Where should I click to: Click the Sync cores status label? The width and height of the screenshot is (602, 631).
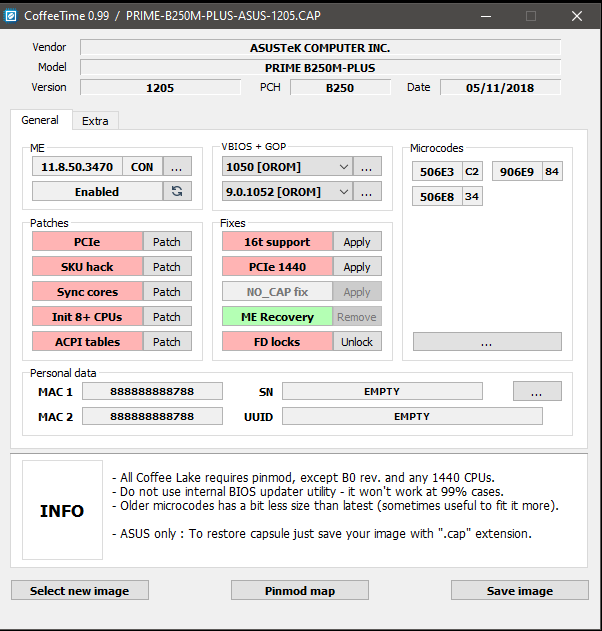pos(87,291)
